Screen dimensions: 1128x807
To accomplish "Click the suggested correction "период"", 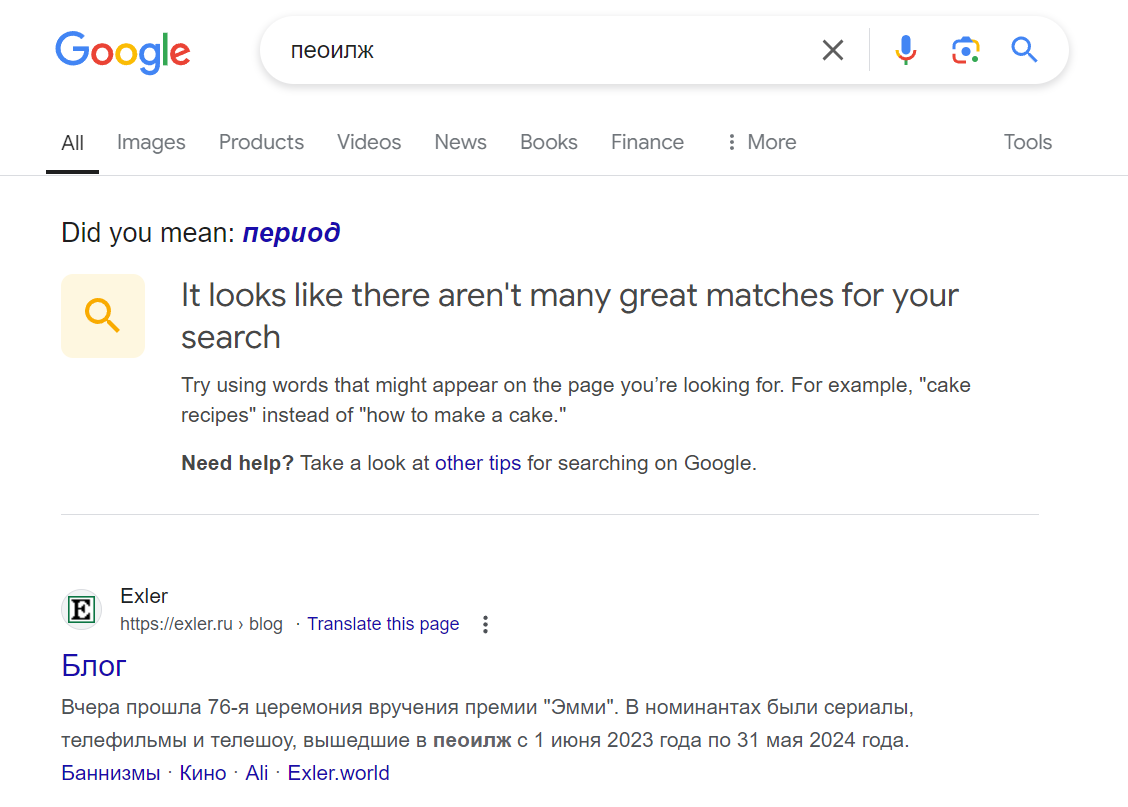I will (291, 233).
